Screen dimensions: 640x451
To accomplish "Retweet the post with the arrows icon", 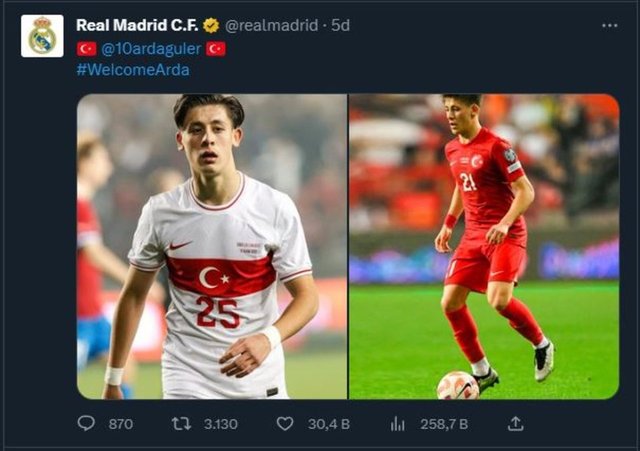I will pyautogui.click(x=181, y=423).
